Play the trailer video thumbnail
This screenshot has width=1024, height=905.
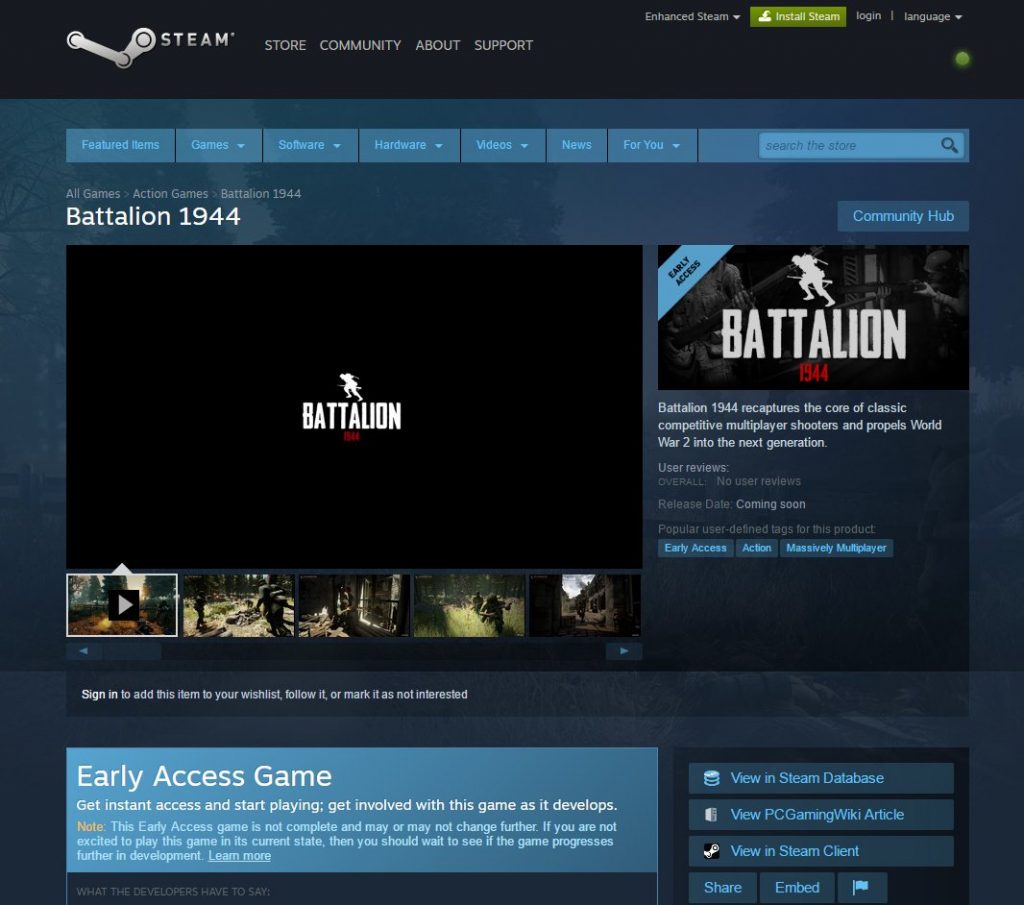122,605
